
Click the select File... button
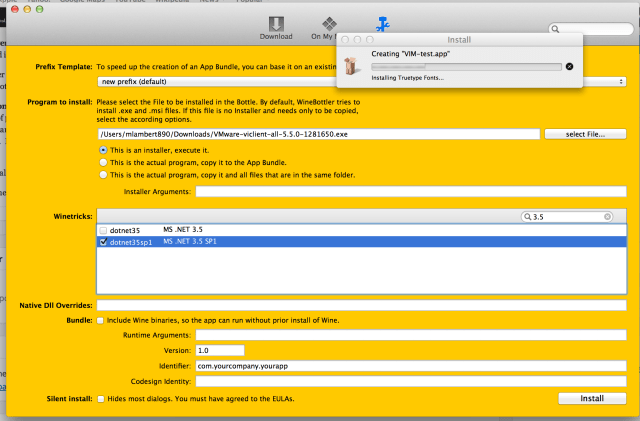click(585, 134)
